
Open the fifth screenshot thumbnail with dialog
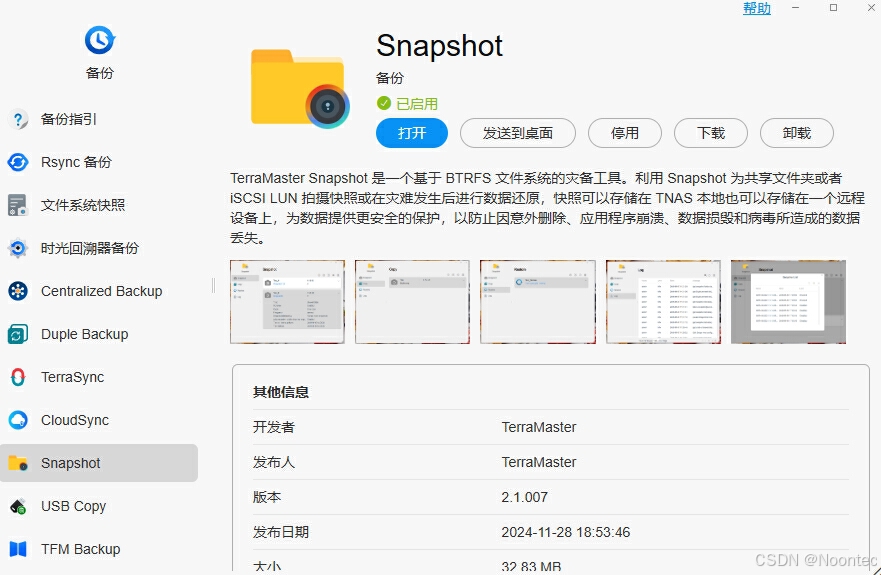coord(788,302)
